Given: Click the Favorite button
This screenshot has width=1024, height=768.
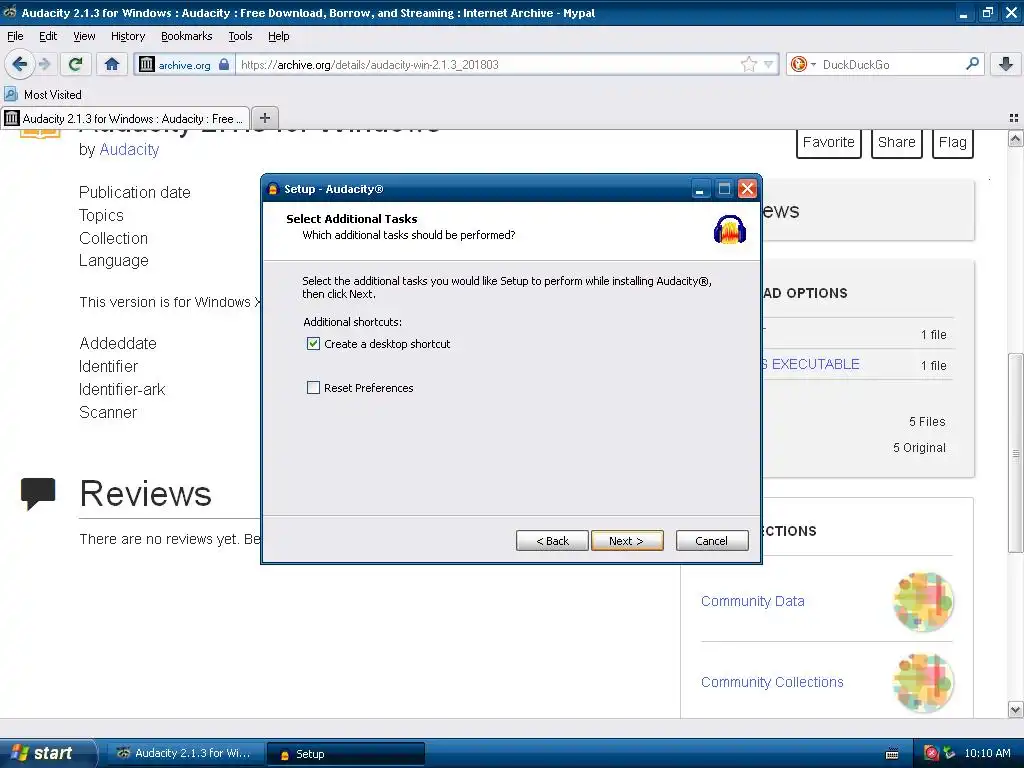Looking at the screenshot, I should 829,142.
